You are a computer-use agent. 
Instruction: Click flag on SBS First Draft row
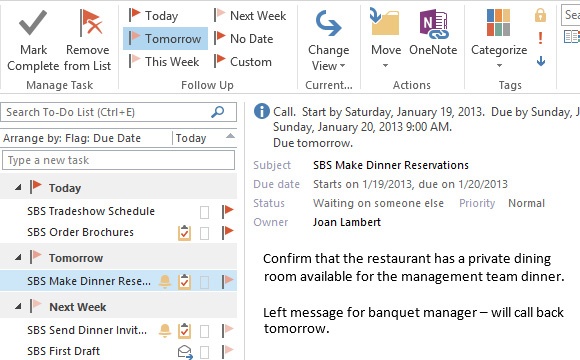pyautogui.click(x=227, y=351)
